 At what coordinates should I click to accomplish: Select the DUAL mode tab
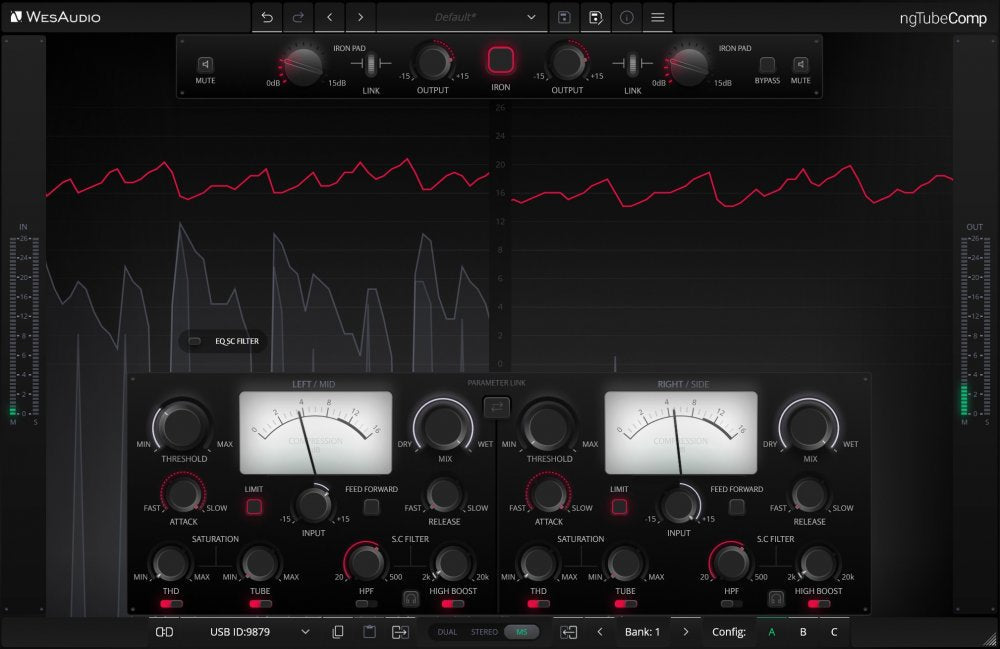click(x=447, y=632)
